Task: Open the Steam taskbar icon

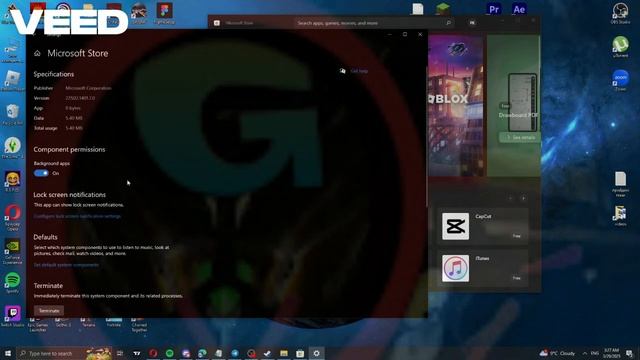Action: coord(267,353)
